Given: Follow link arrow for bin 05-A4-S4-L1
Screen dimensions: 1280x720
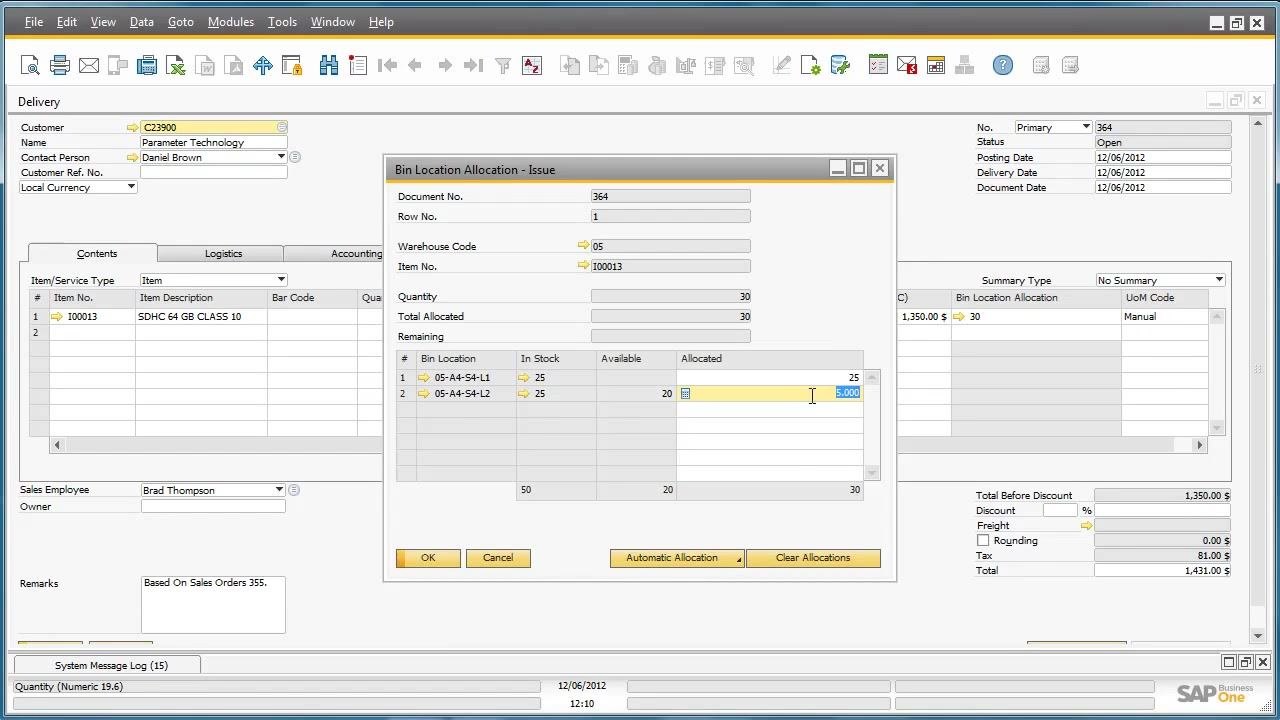Looking at the screenshot, I should (424, 378).
